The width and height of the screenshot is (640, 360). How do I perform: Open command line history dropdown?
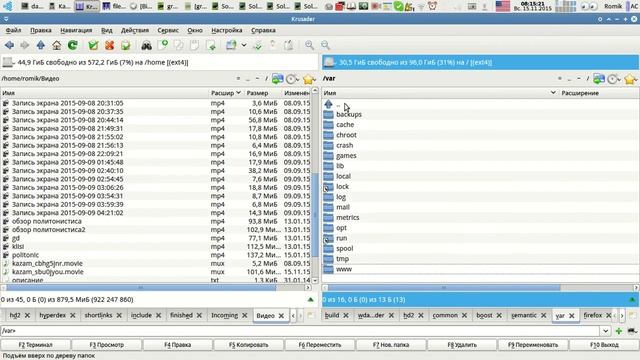[605, 331]
